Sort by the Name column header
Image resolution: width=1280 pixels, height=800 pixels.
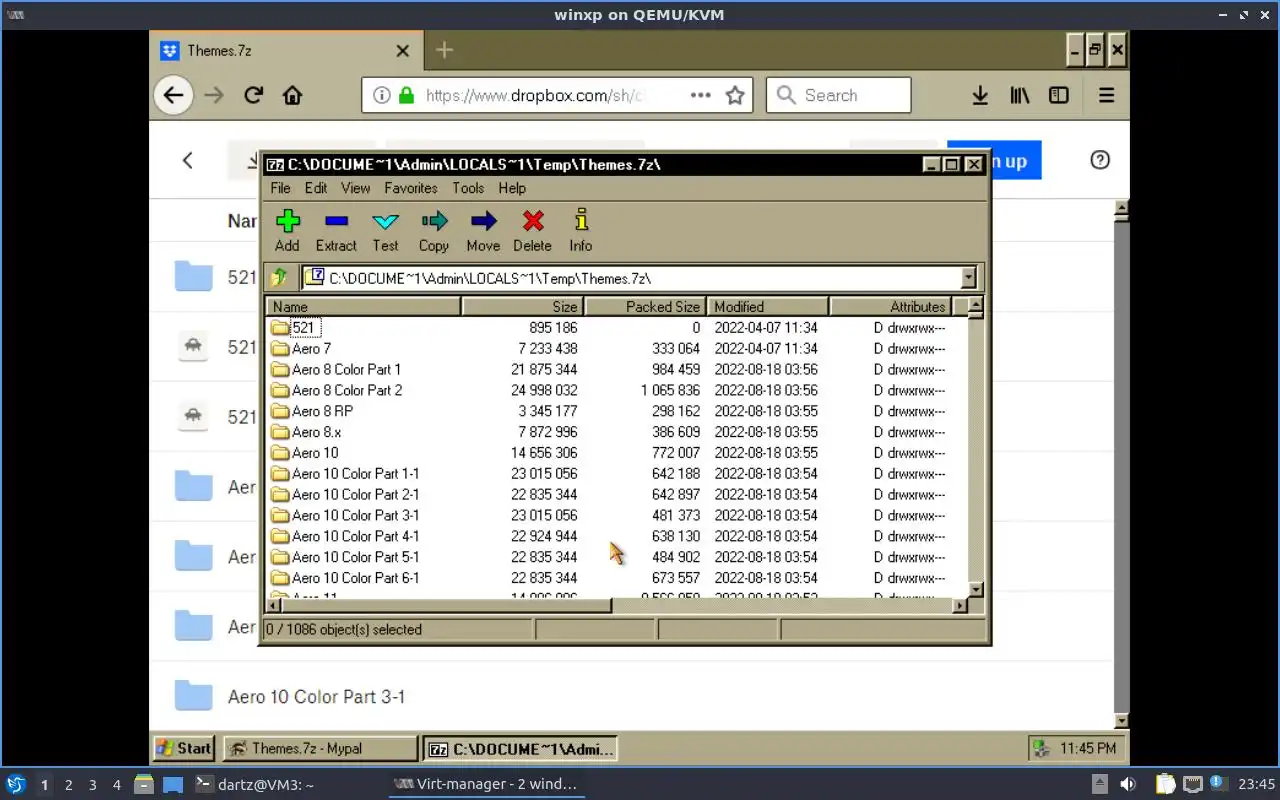coord(364,307)
